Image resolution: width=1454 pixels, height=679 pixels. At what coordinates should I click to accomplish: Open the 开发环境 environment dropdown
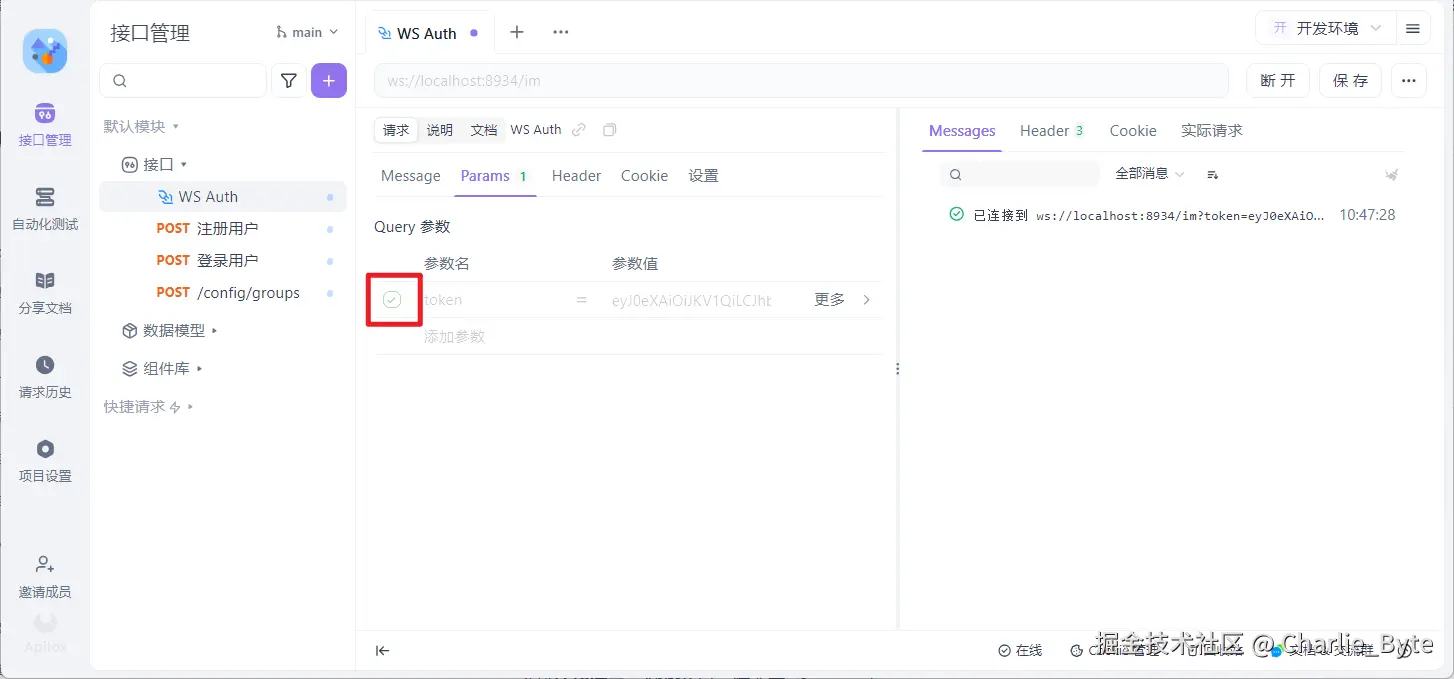click(x=1327, y=27)
